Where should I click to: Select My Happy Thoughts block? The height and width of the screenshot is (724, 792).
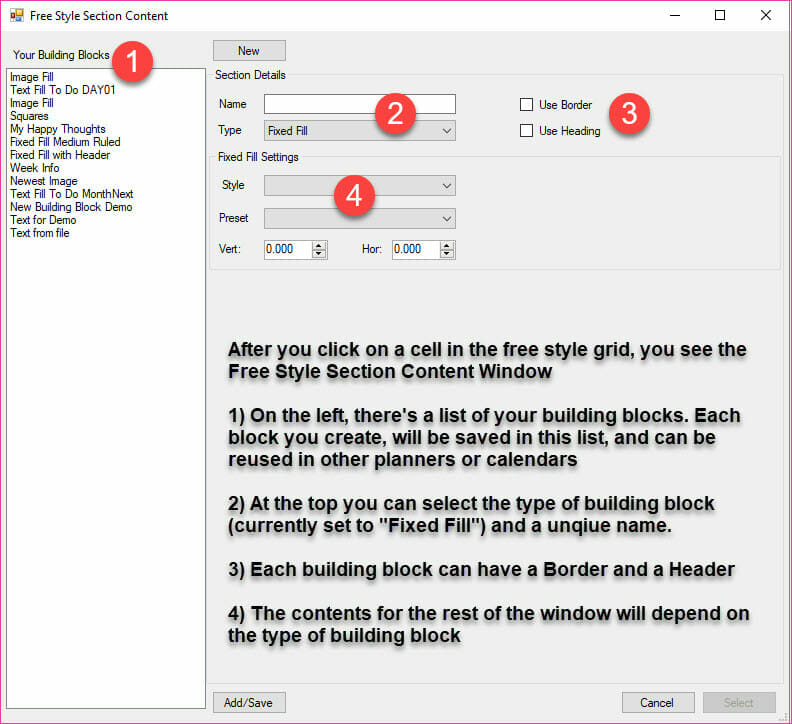click(x=58, y=129)
